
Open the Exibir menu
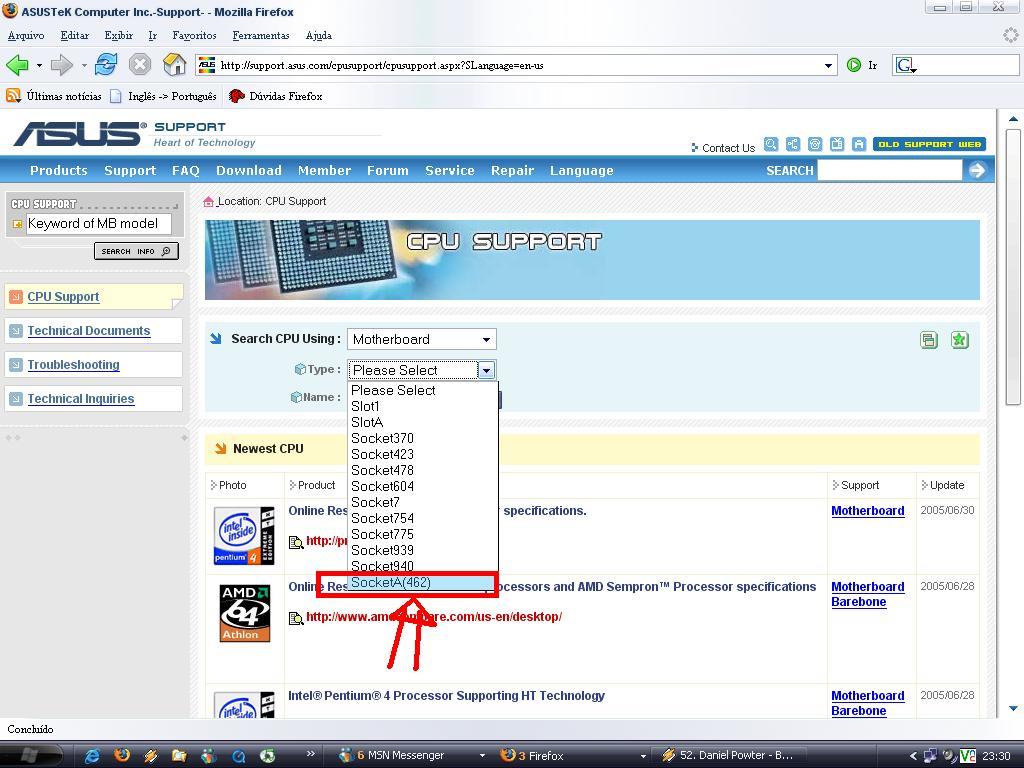[x=118, y=35]
